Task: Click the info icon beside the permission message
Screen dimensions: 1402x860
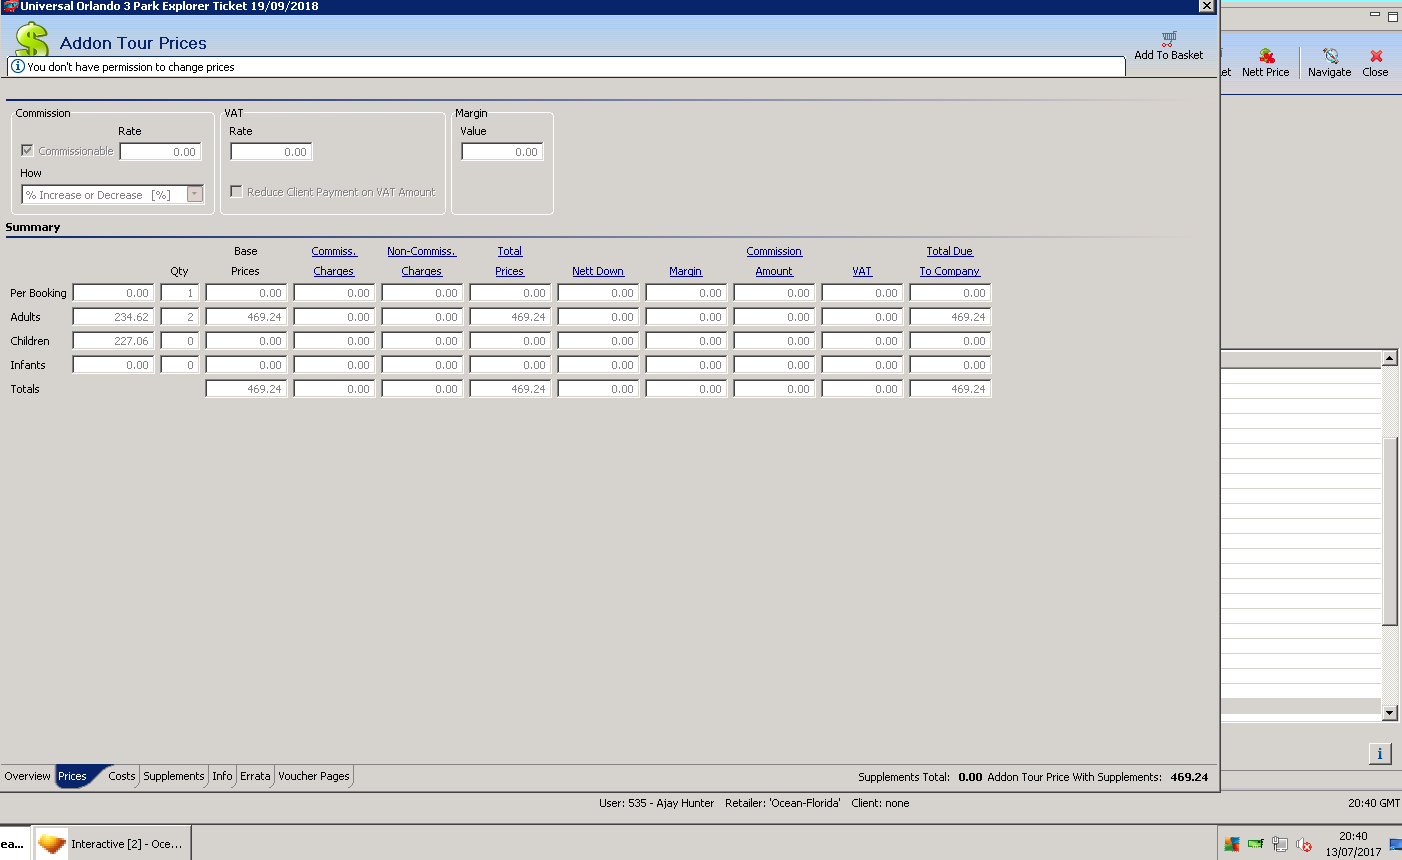Action: 18,66
